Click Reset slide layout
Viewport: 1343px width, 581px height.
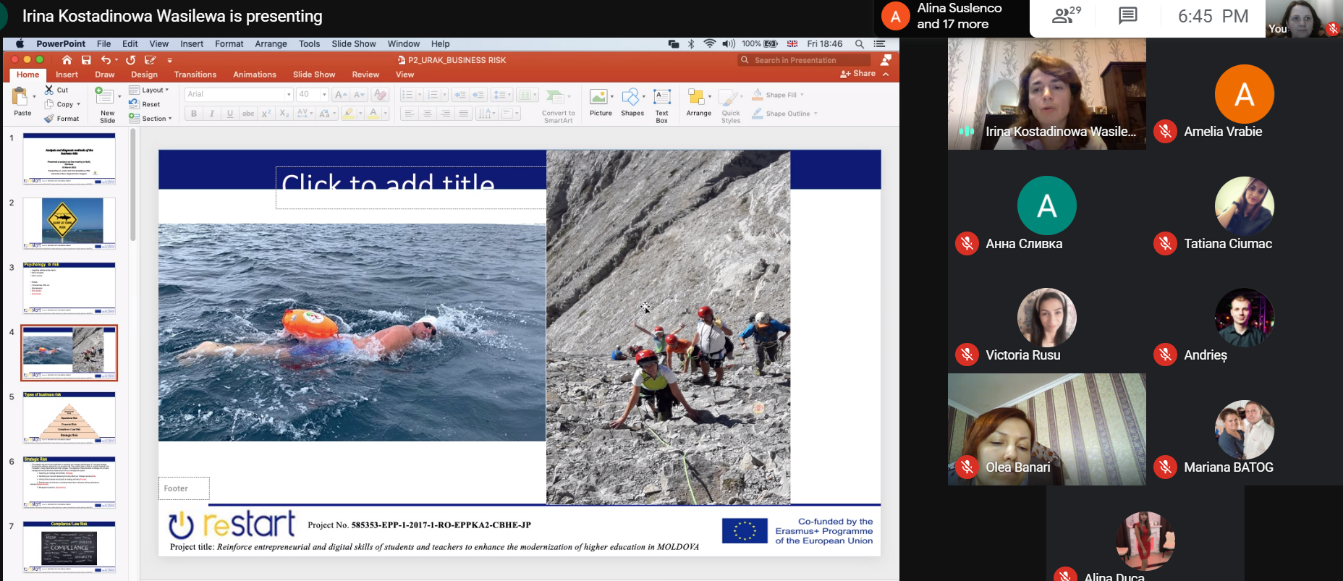tap(145, 104)
